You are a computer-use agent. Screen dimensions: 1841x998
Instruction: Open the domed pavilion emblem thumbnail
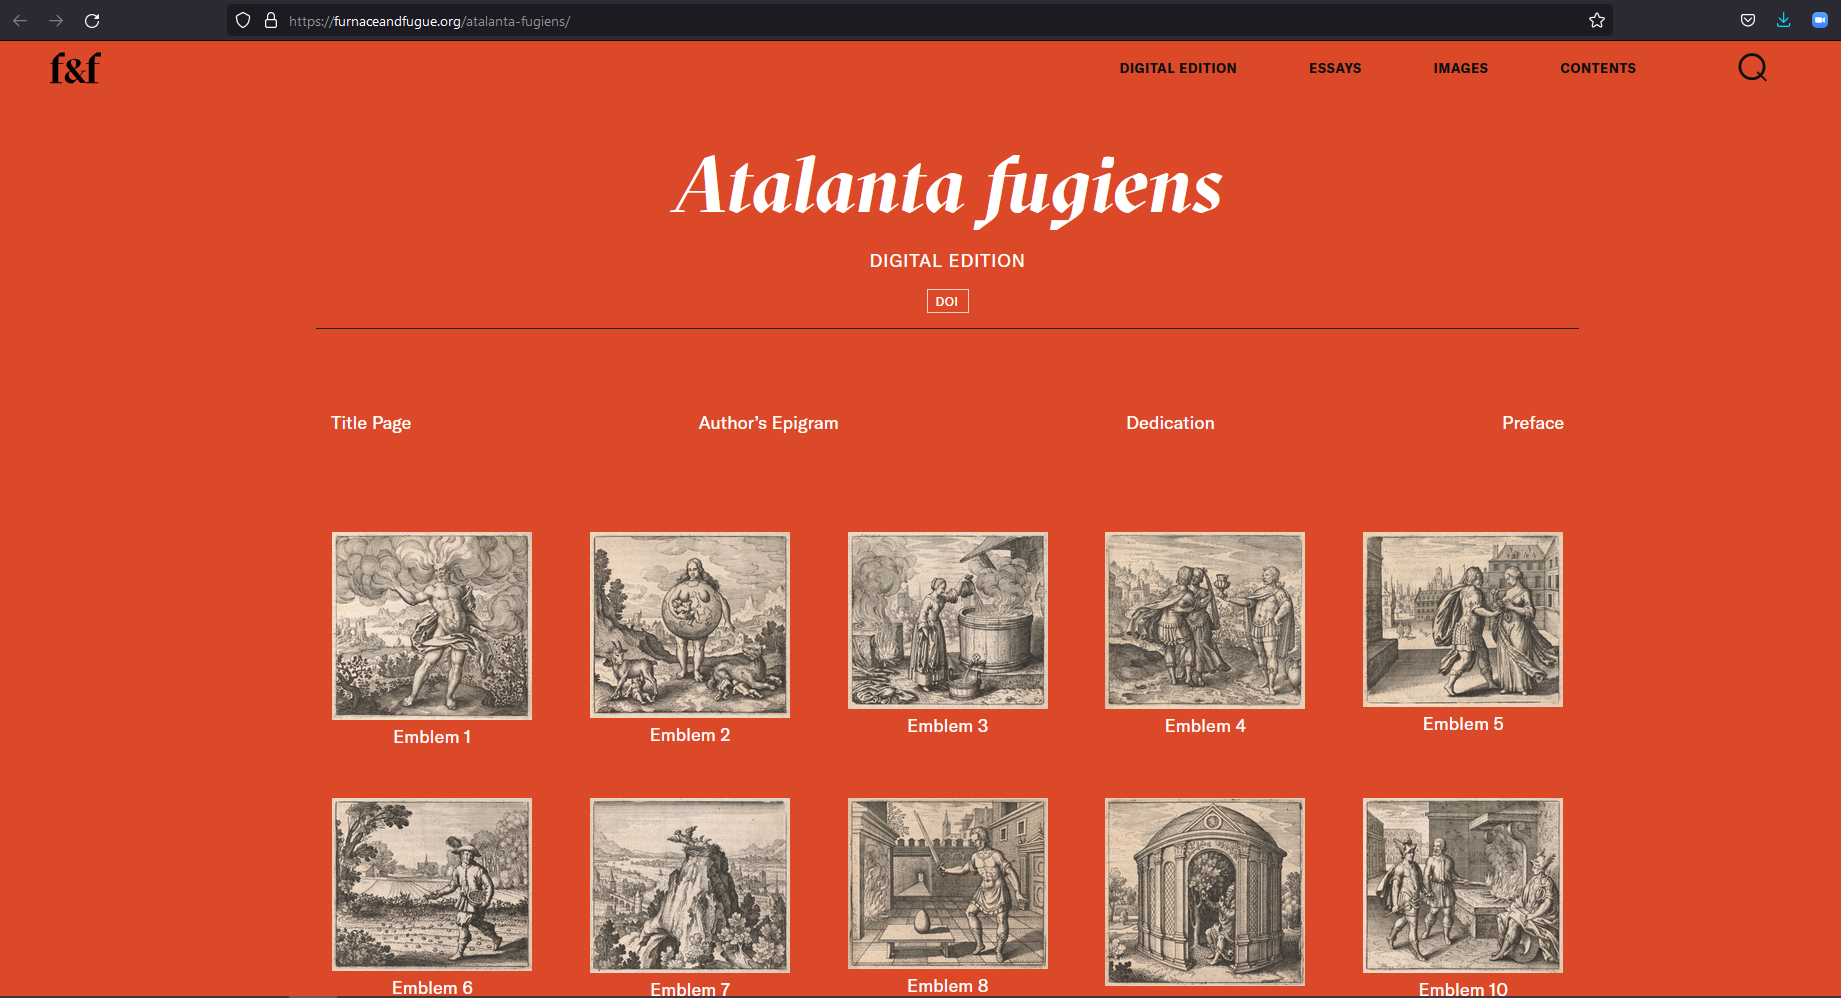point(1205,892)
